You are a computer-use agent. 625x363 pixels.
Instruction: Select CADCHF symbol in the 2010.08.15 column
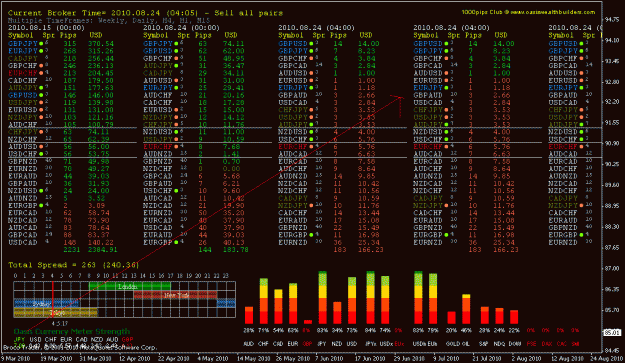tap(23, 80)
